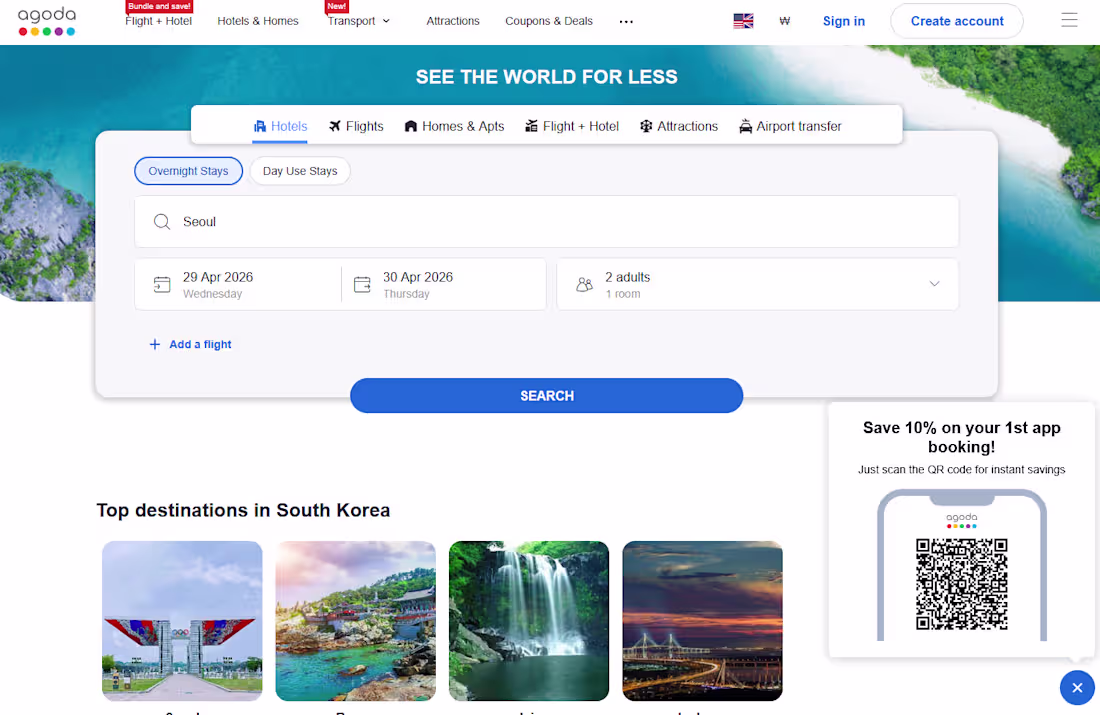Click the 2 adults 1 room text
The image size is (1100, 715).
[627, 284]
